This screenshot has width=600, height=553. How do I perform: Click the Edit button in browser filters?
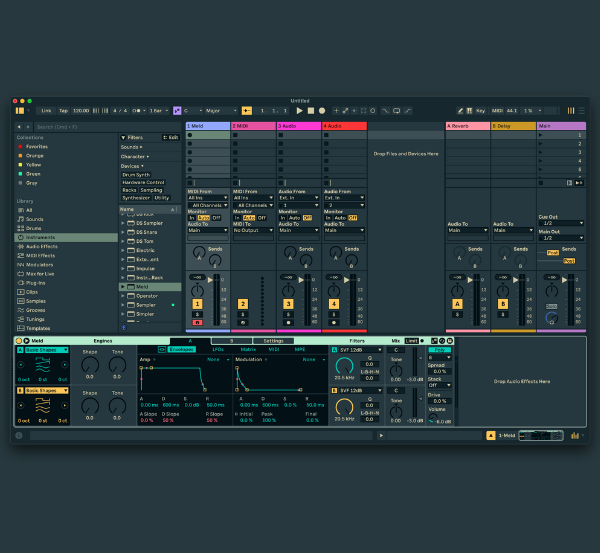tap(171, 137)
